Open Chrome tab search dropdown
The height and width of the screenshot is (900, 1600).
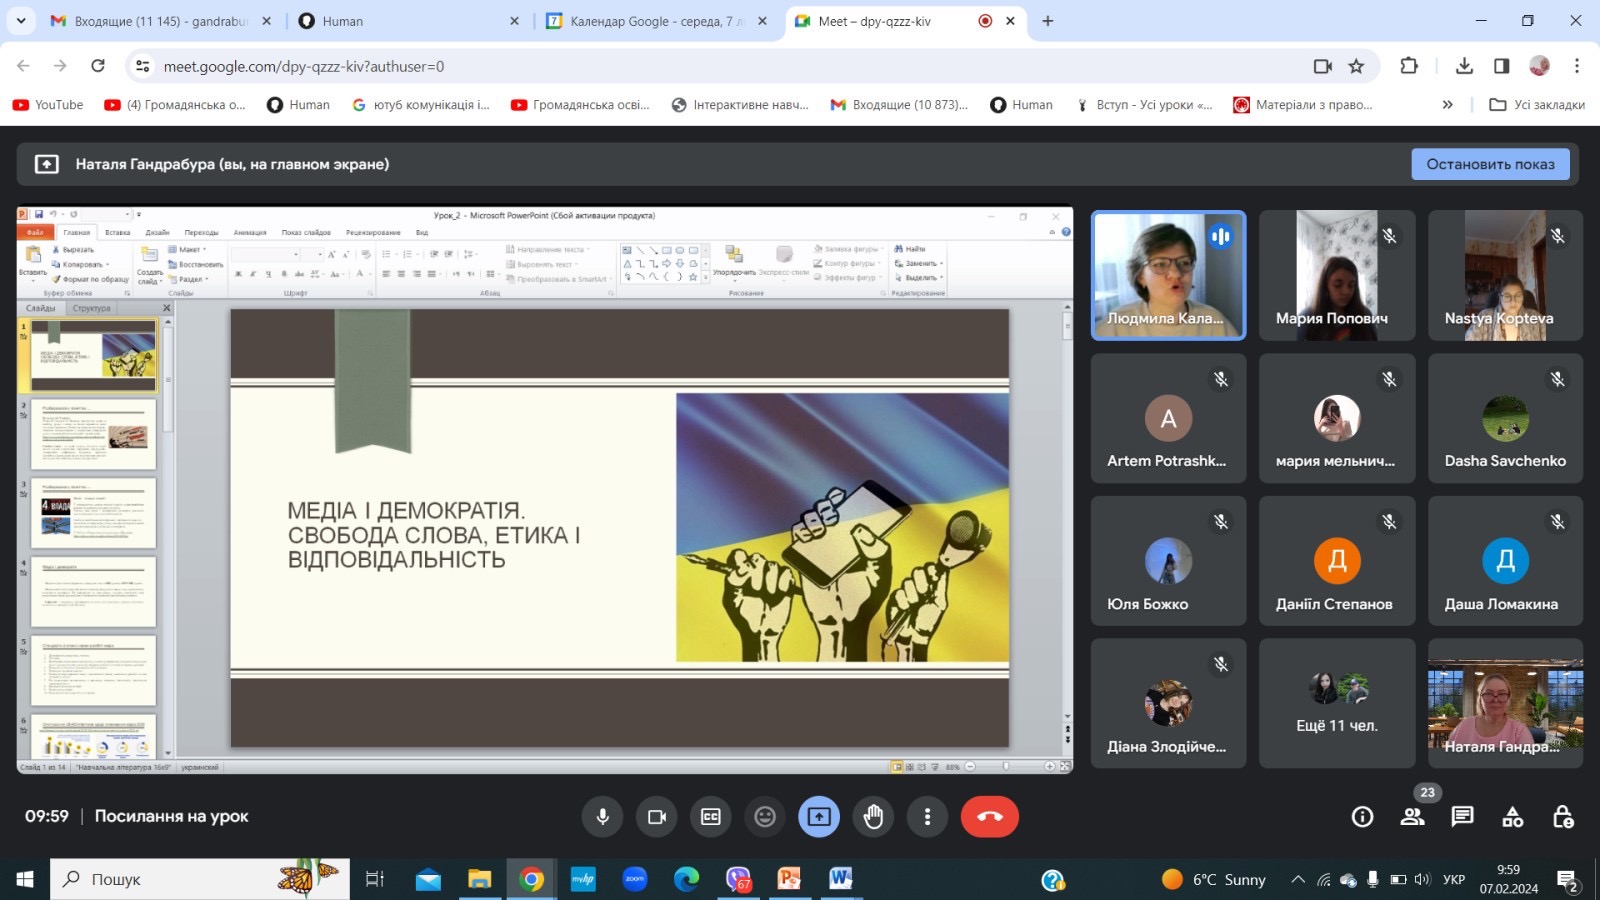21,20
